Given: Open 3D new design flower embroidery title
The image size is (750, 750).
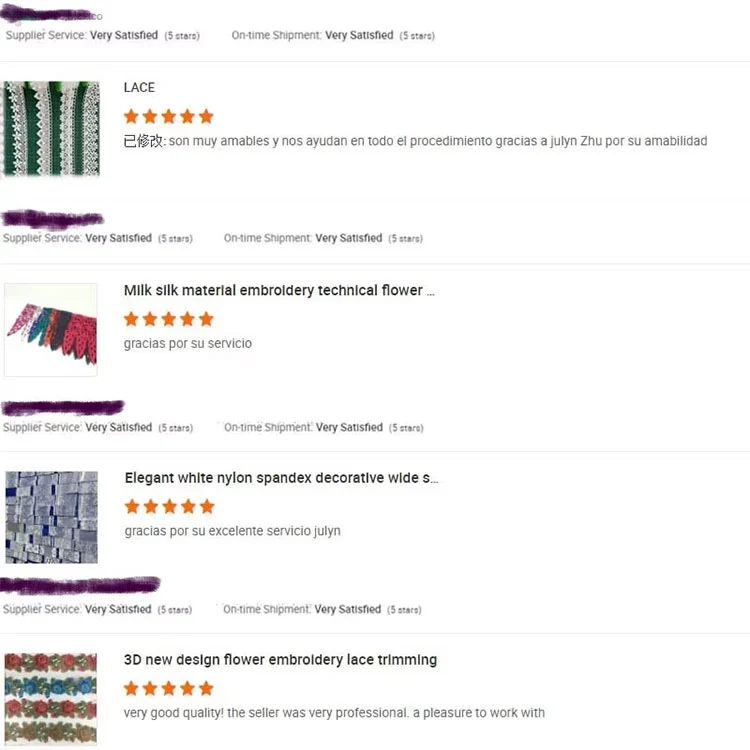Looking at the screenshot, I should point(280,660).
